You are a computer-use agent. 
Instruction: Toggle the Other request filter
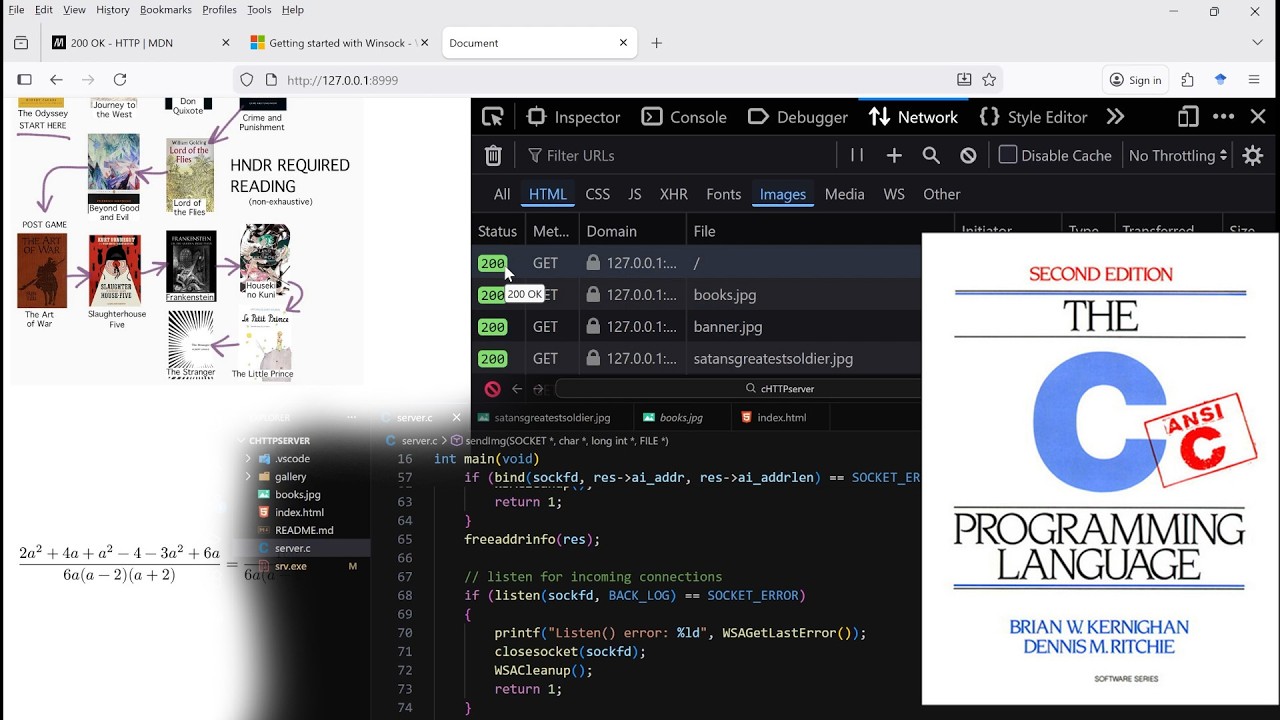click(x=942, y=194)
